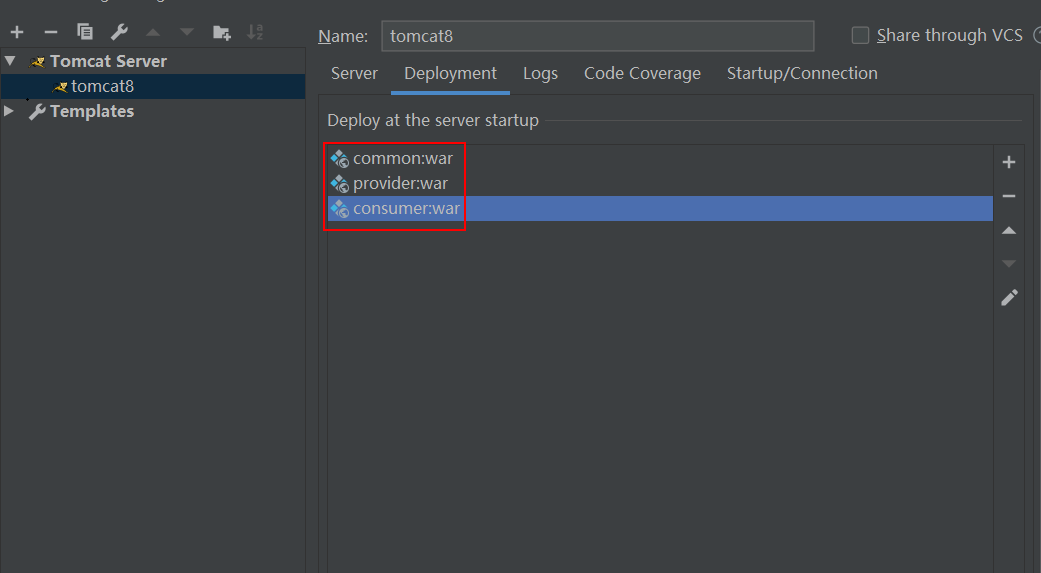Click the Name input field
This screenshot has width=1041, height=573.
[597, 36]
